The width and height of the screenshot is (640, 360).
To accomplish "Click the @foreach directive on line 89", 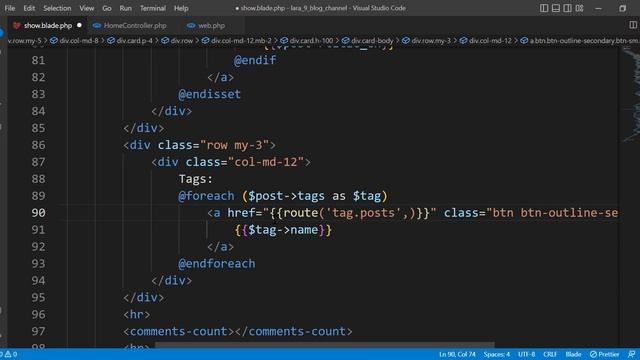I will point(206,196).
